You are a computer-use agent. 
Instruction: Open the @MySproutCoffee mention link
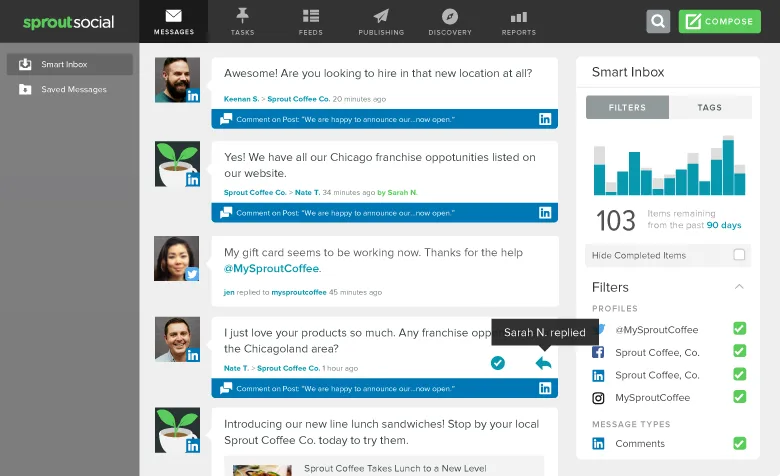[271, 269]
